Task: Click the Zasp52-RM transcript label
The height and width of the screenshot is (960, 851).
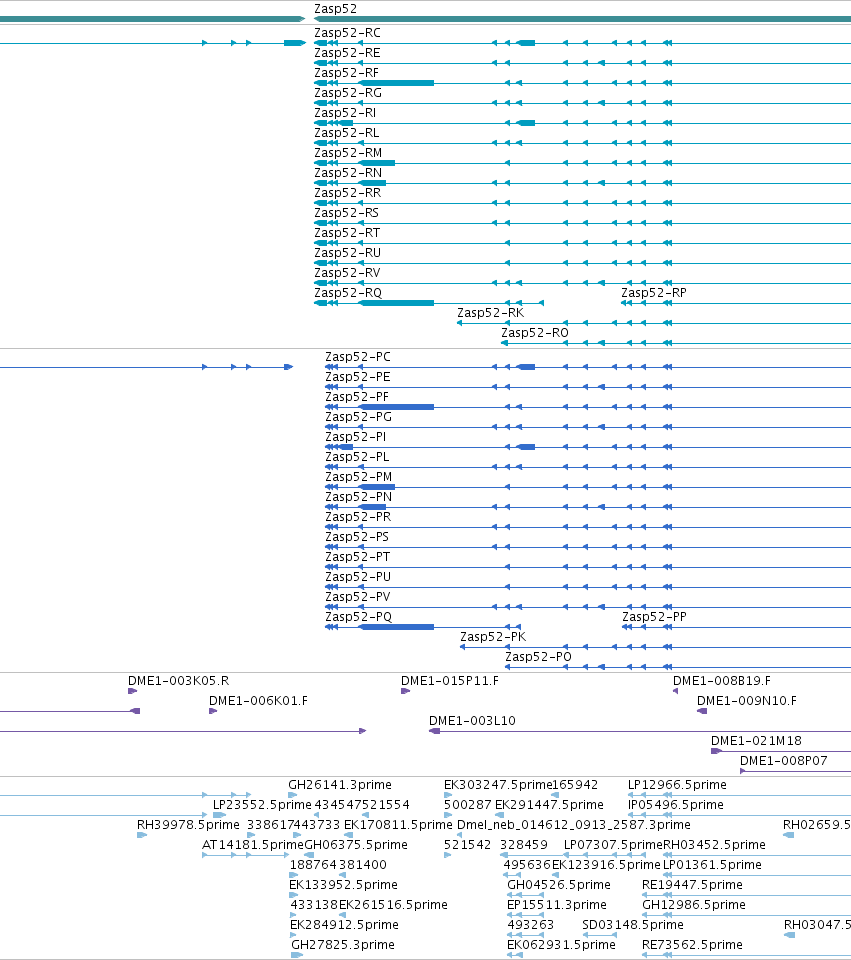Action: point(348,153)
